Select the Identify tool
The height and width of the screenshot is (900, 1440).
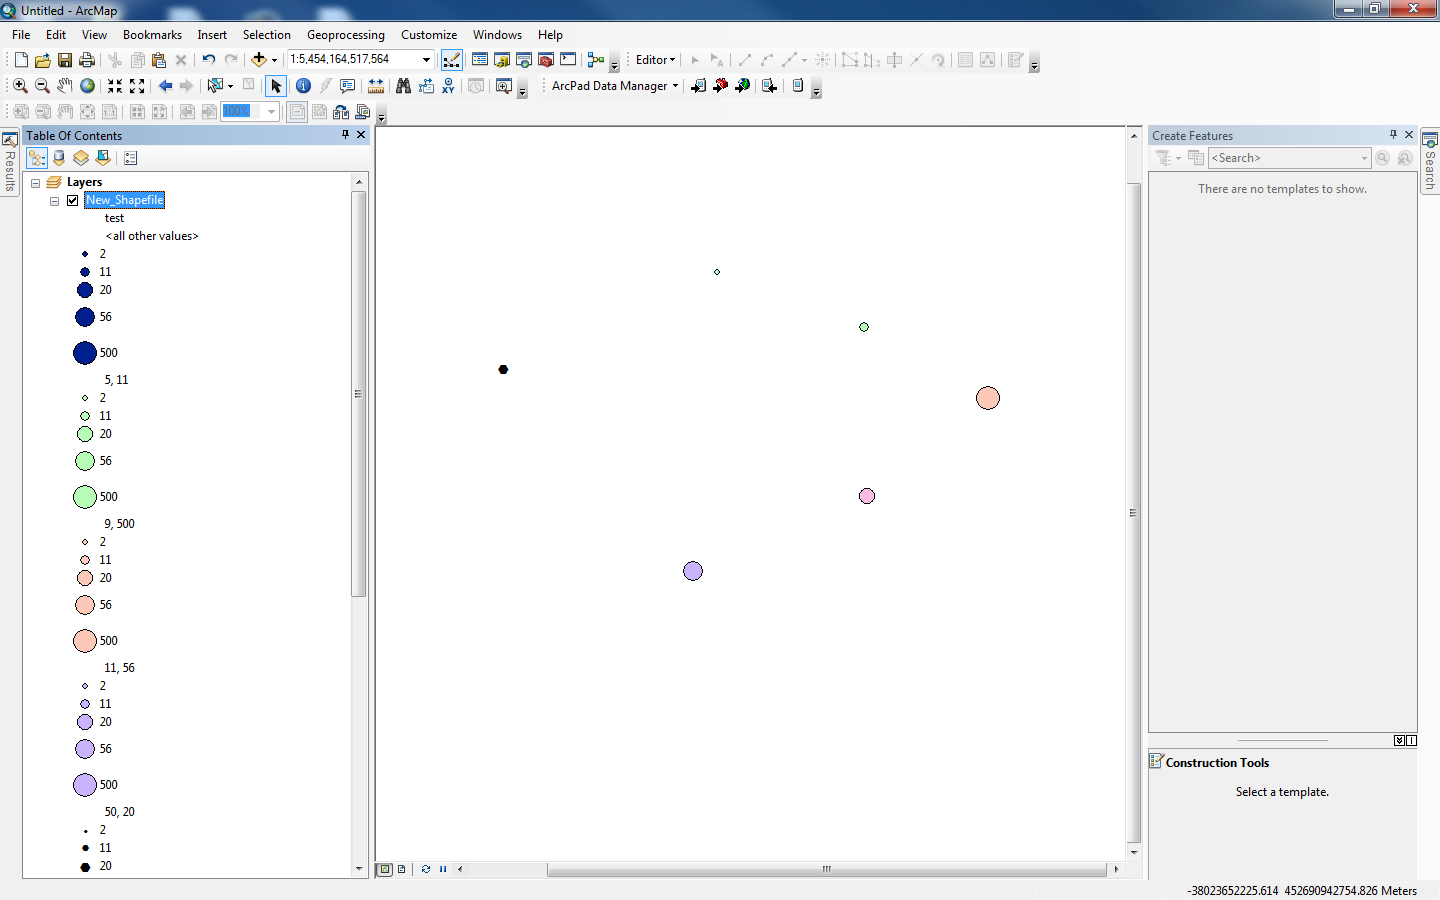(303, 86)
